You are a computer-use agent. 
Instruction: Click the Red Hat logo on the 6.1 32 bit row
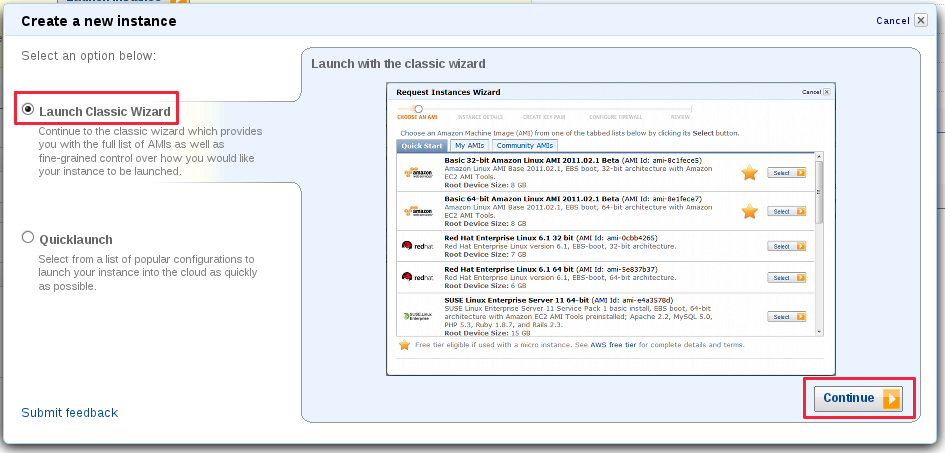tap(417, 246)
